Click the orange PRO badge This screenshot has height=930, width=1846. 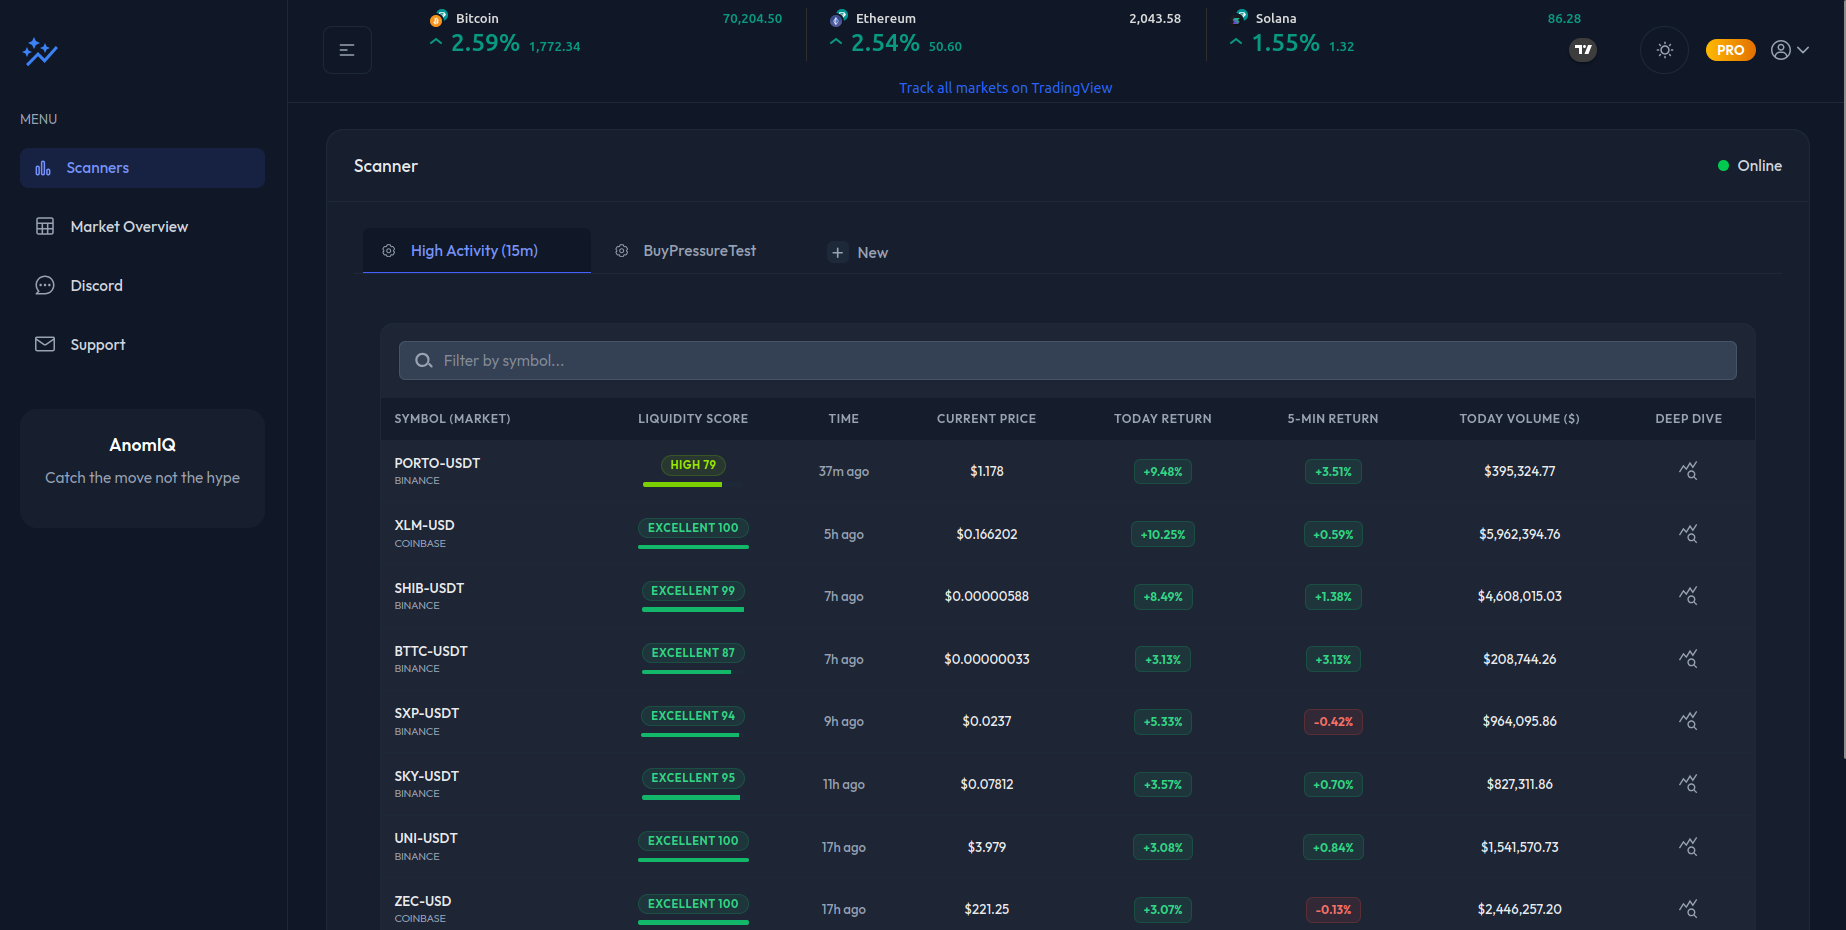1730,49
